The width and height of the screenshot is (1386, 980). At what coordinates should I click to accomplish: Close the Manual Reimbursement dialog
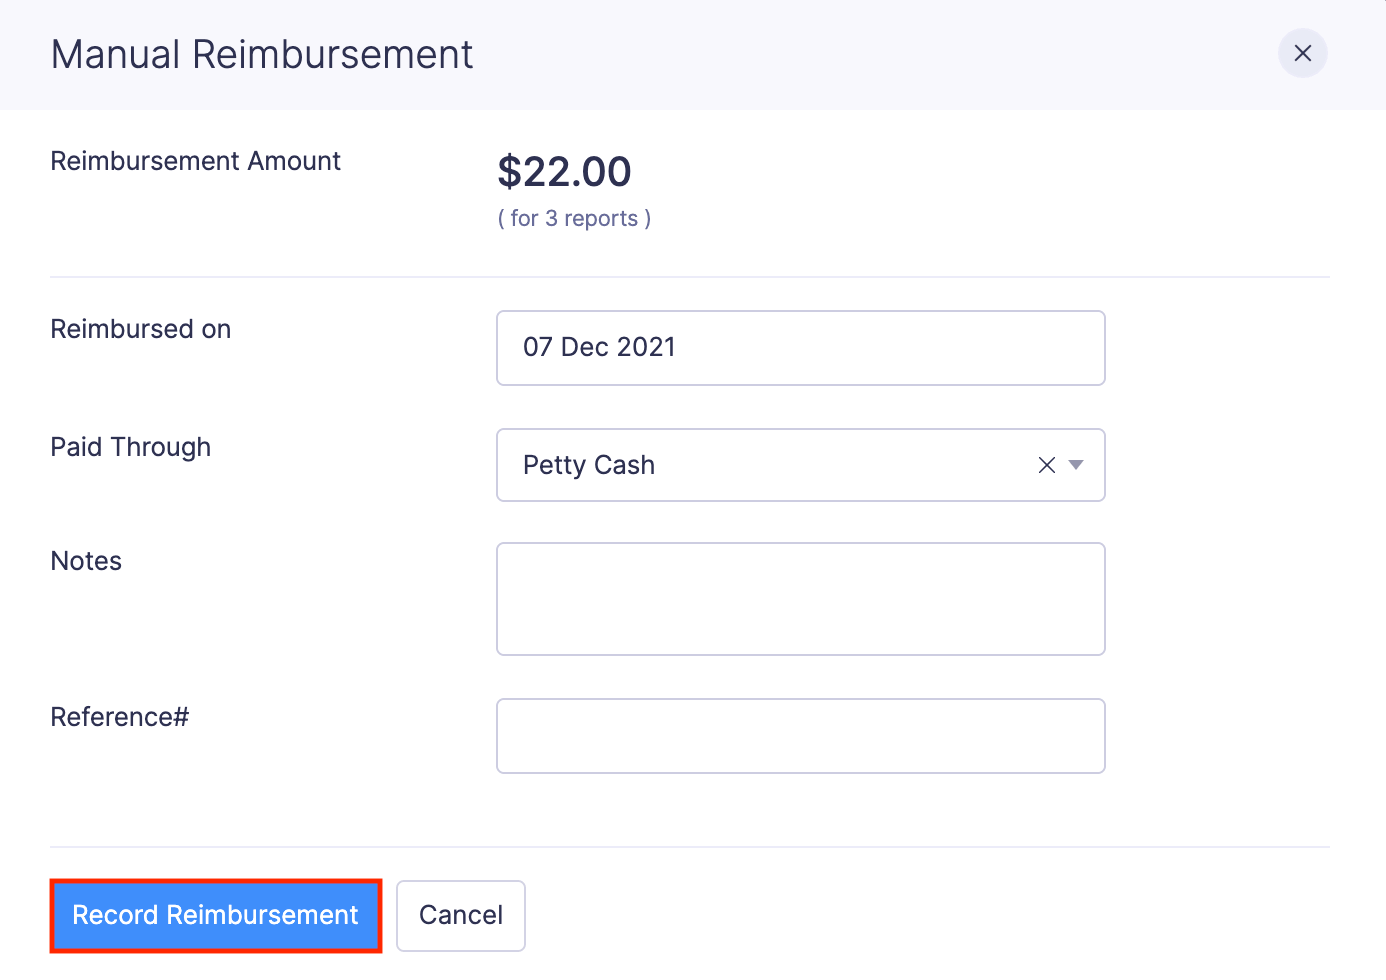click(x=1302, y=54)
